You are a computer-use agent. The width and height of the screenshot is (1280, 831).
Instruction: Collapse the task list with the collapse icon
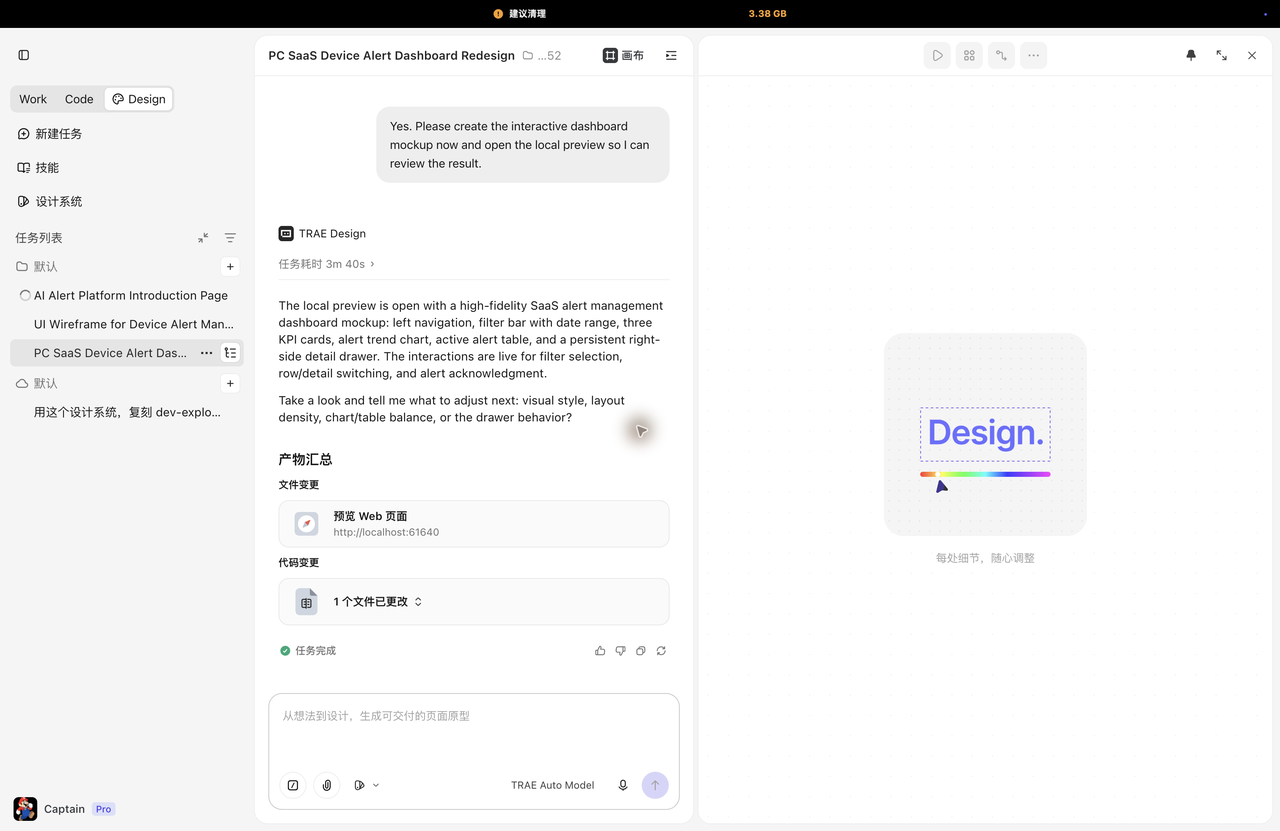(x=203, y=238)
